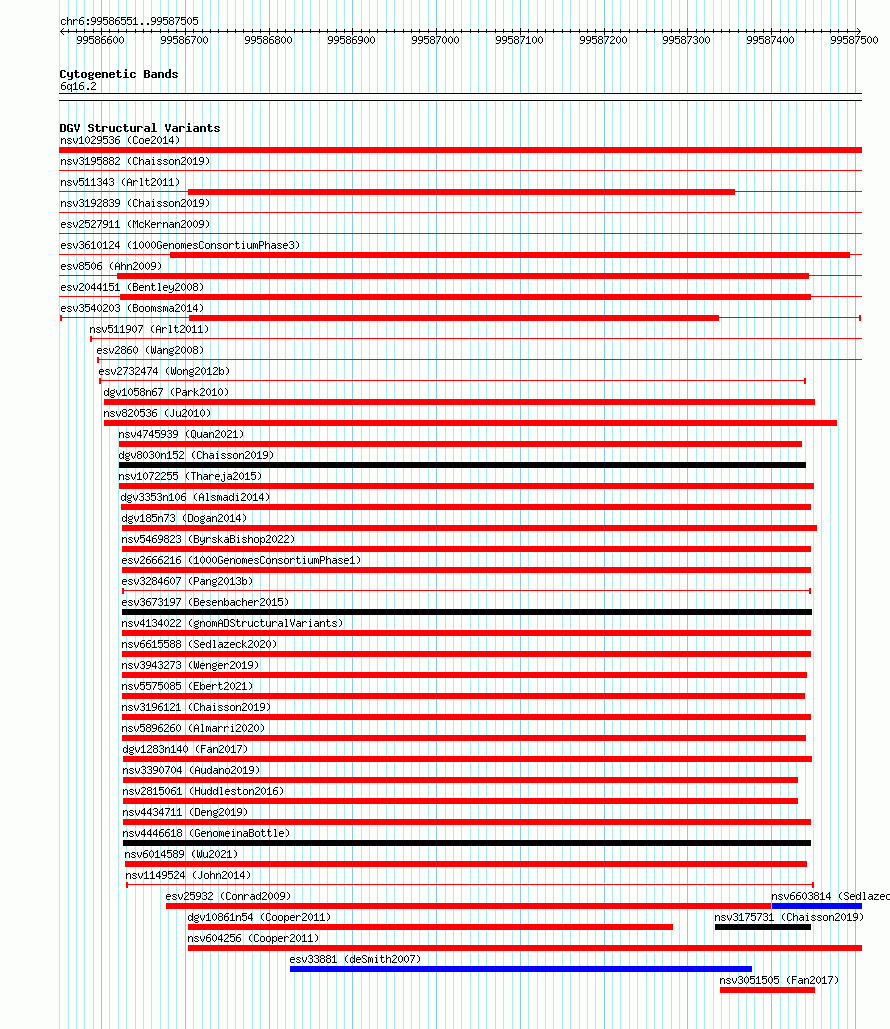Viewport: 890px width, 1029px height.
Task: Open the esv8506 (Ahn2009) variant
Action: tap(110, 266)
